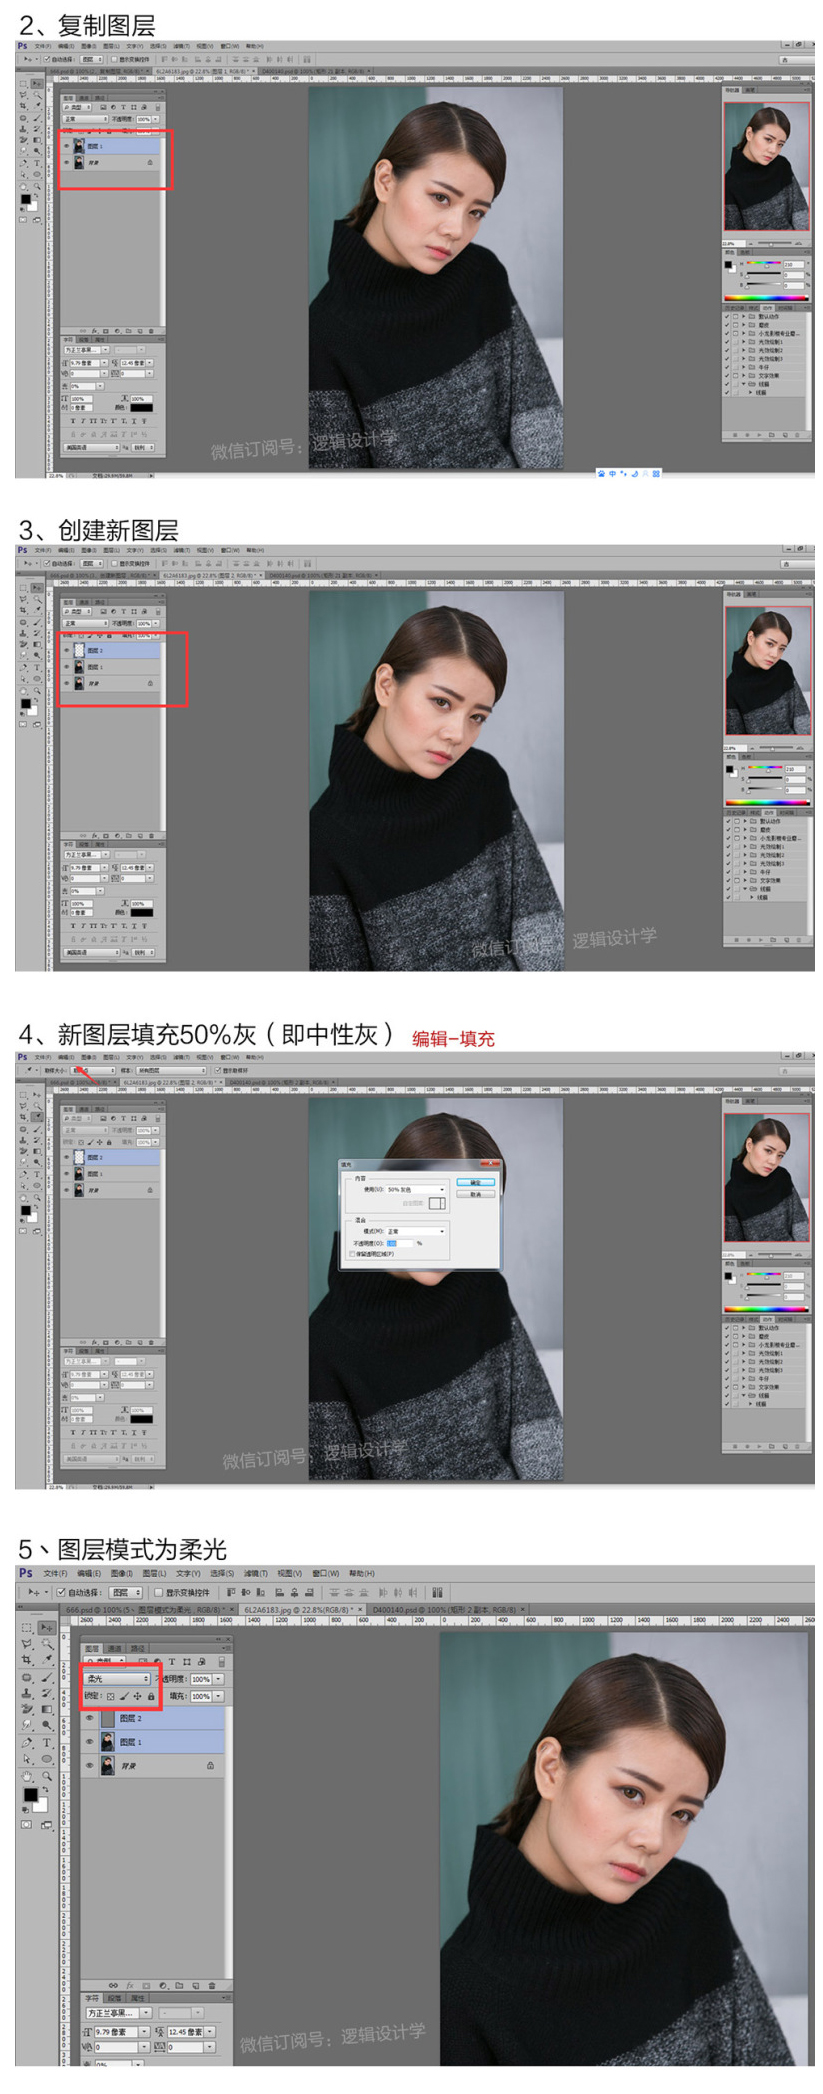823x2094 pixels.
Task: Swap foreground and background colors in step 5
Action: (45, 1789)
